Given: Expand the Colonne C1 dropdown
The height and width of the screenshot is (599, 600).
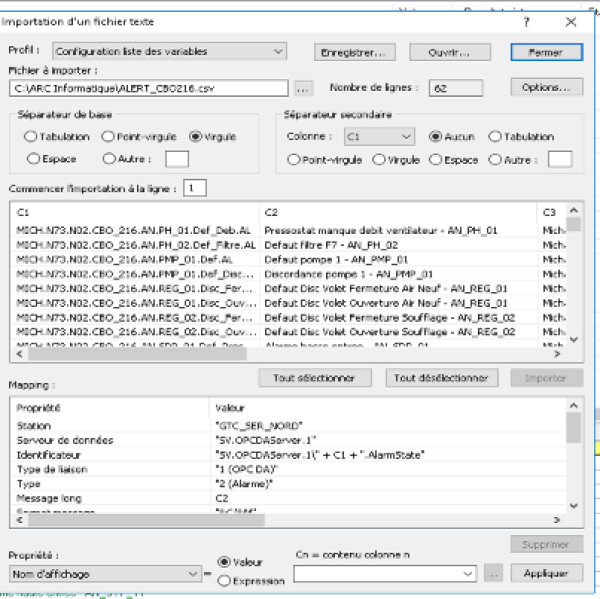Looking at the screenshot, I should click(x=405, y=136).
